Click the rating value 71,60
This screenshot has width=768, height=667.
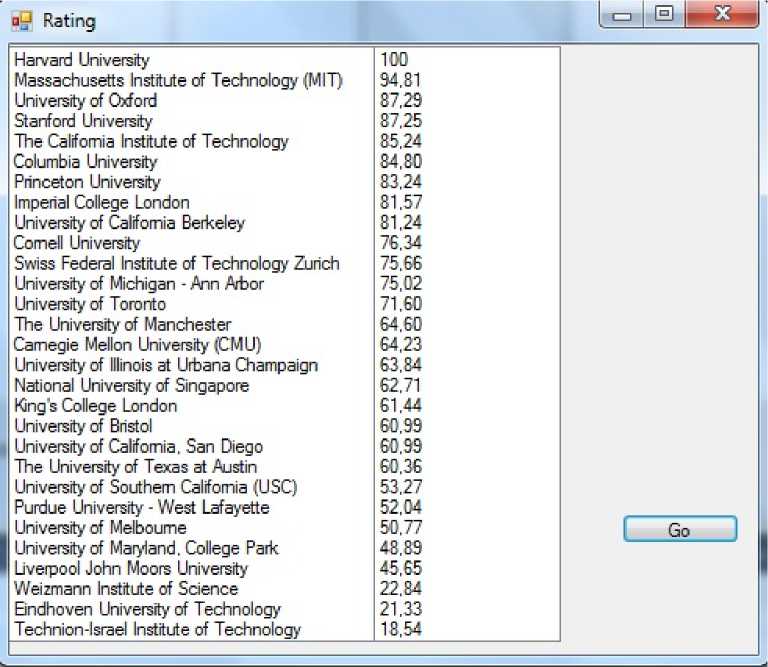click(401, 304)
